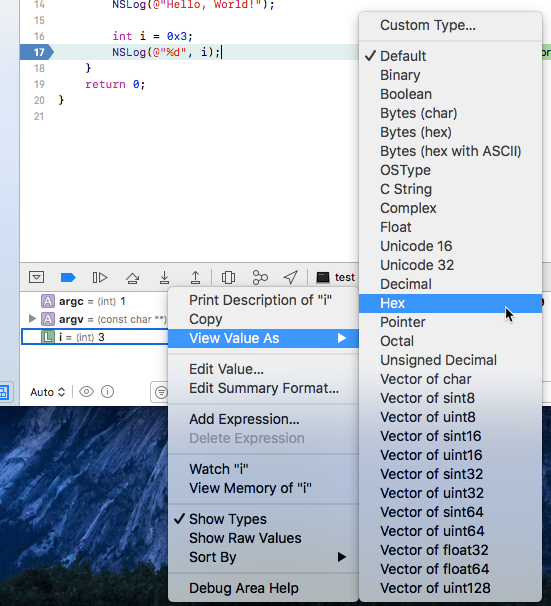Screen dimensions: 551x606
Task: Expand the argv variable disclosure triangle
Action: 32,319
